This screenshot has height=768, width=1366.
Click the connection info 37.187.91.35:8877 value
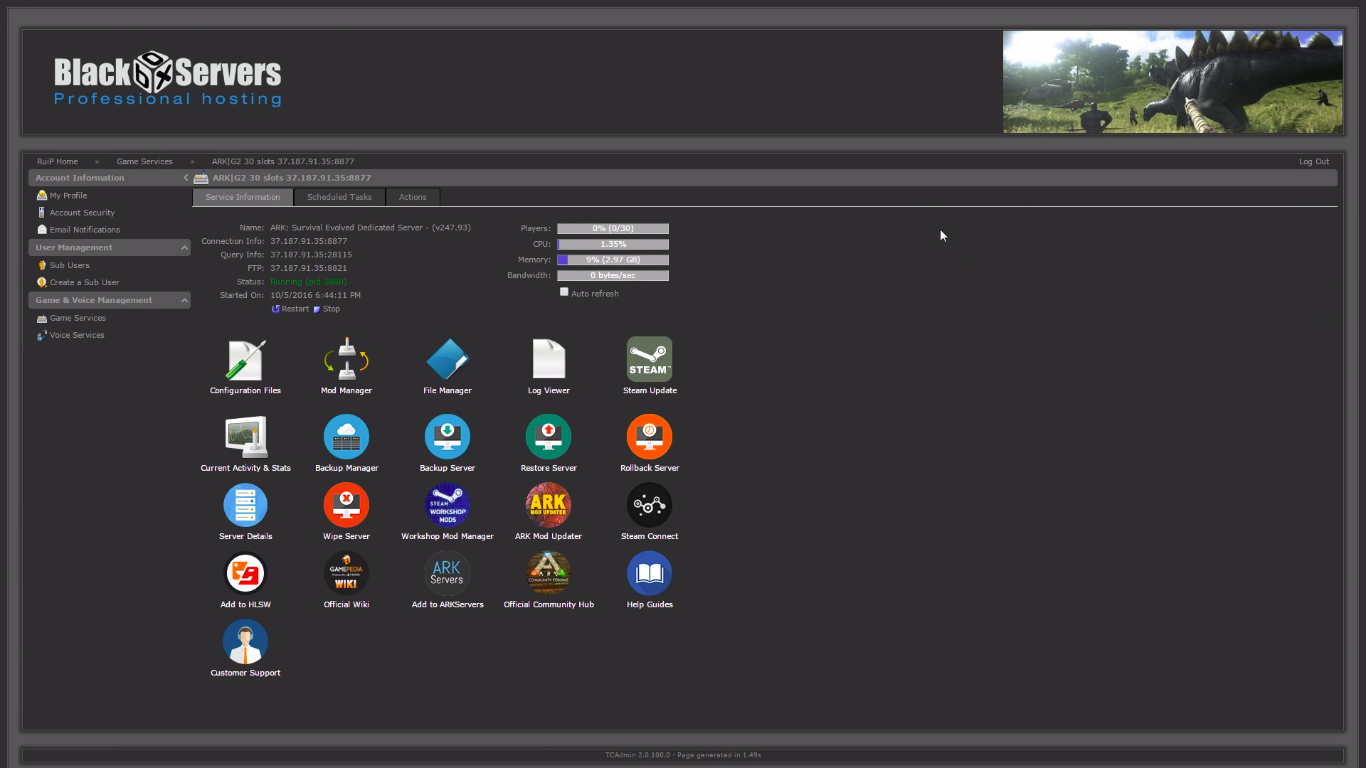pos(309,241)
